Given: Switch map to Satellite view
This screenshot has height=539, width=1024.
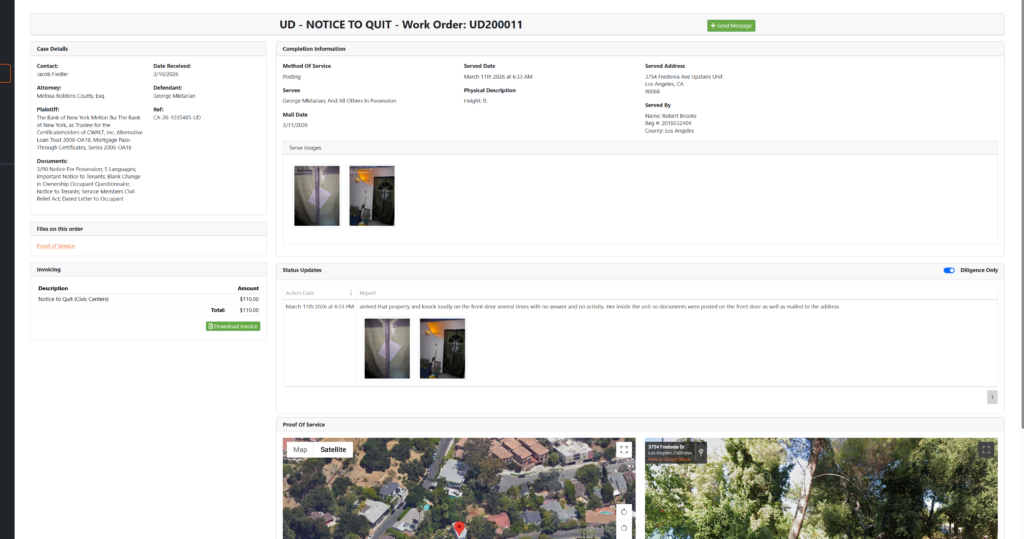Looking at the screenshot, I should point(333,450).
